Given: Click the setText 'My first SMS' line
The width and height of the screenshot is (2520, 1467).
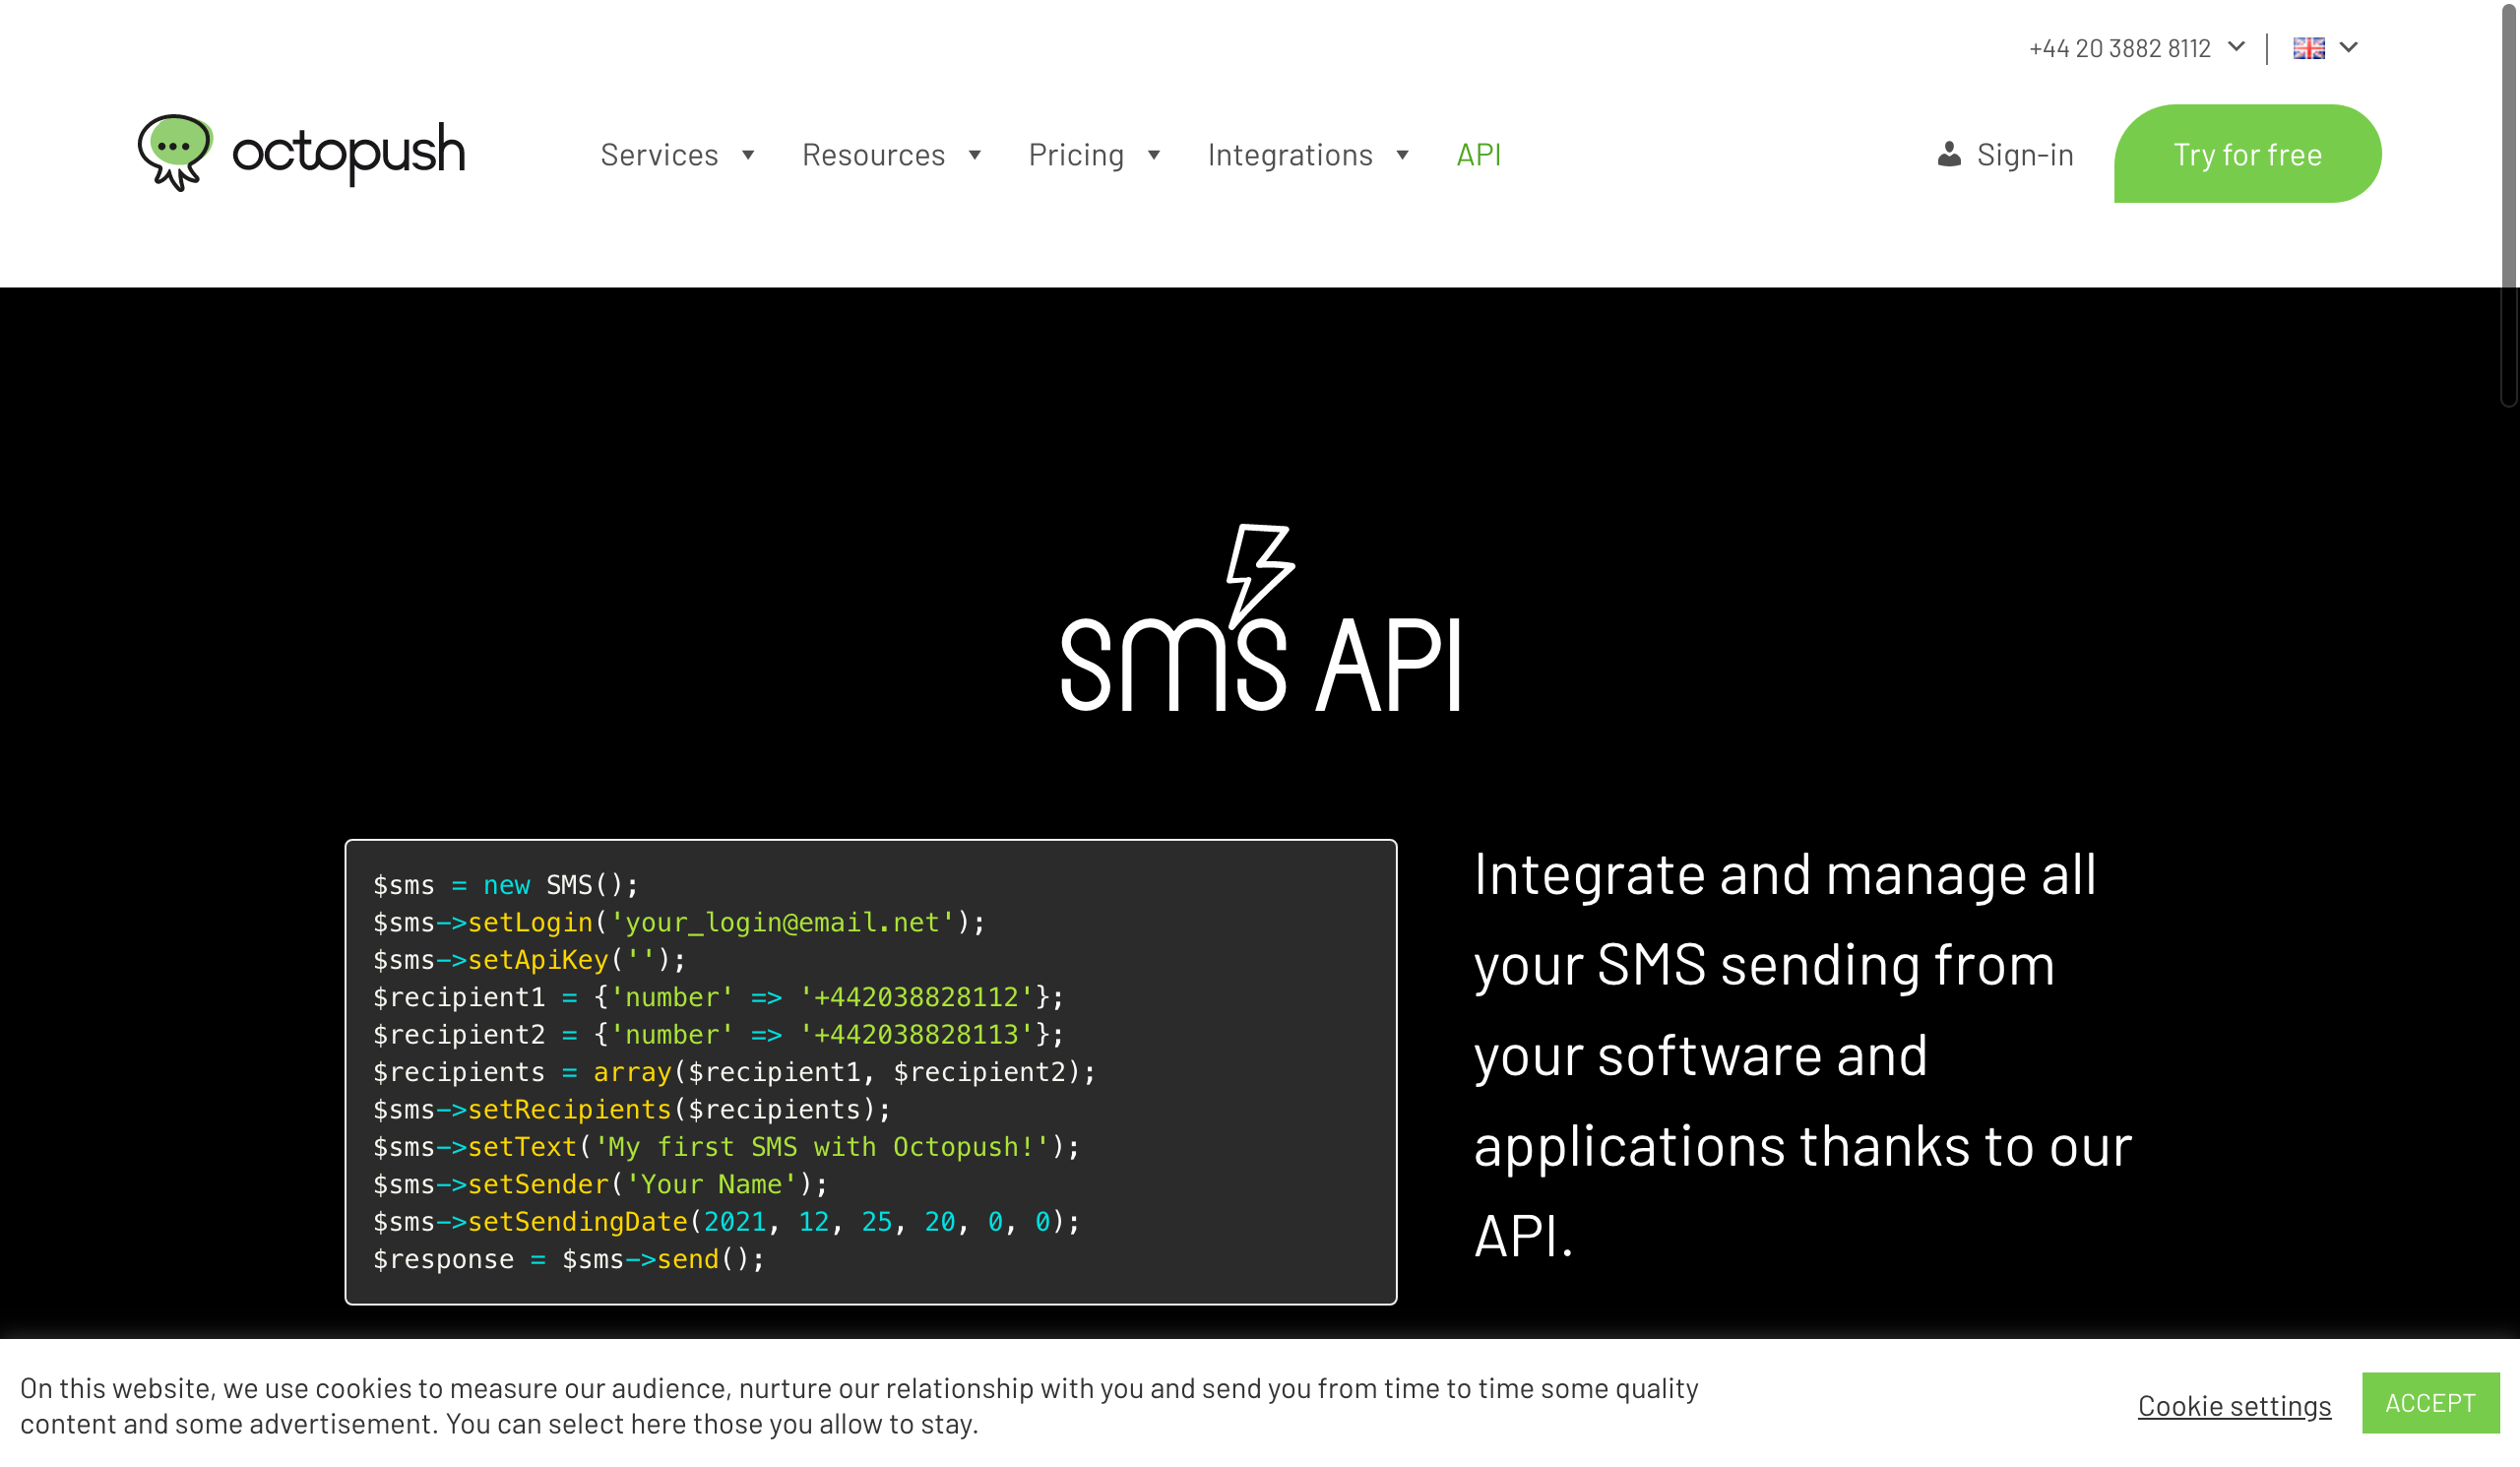Looking at the screenshot, I should point(726,1147).
